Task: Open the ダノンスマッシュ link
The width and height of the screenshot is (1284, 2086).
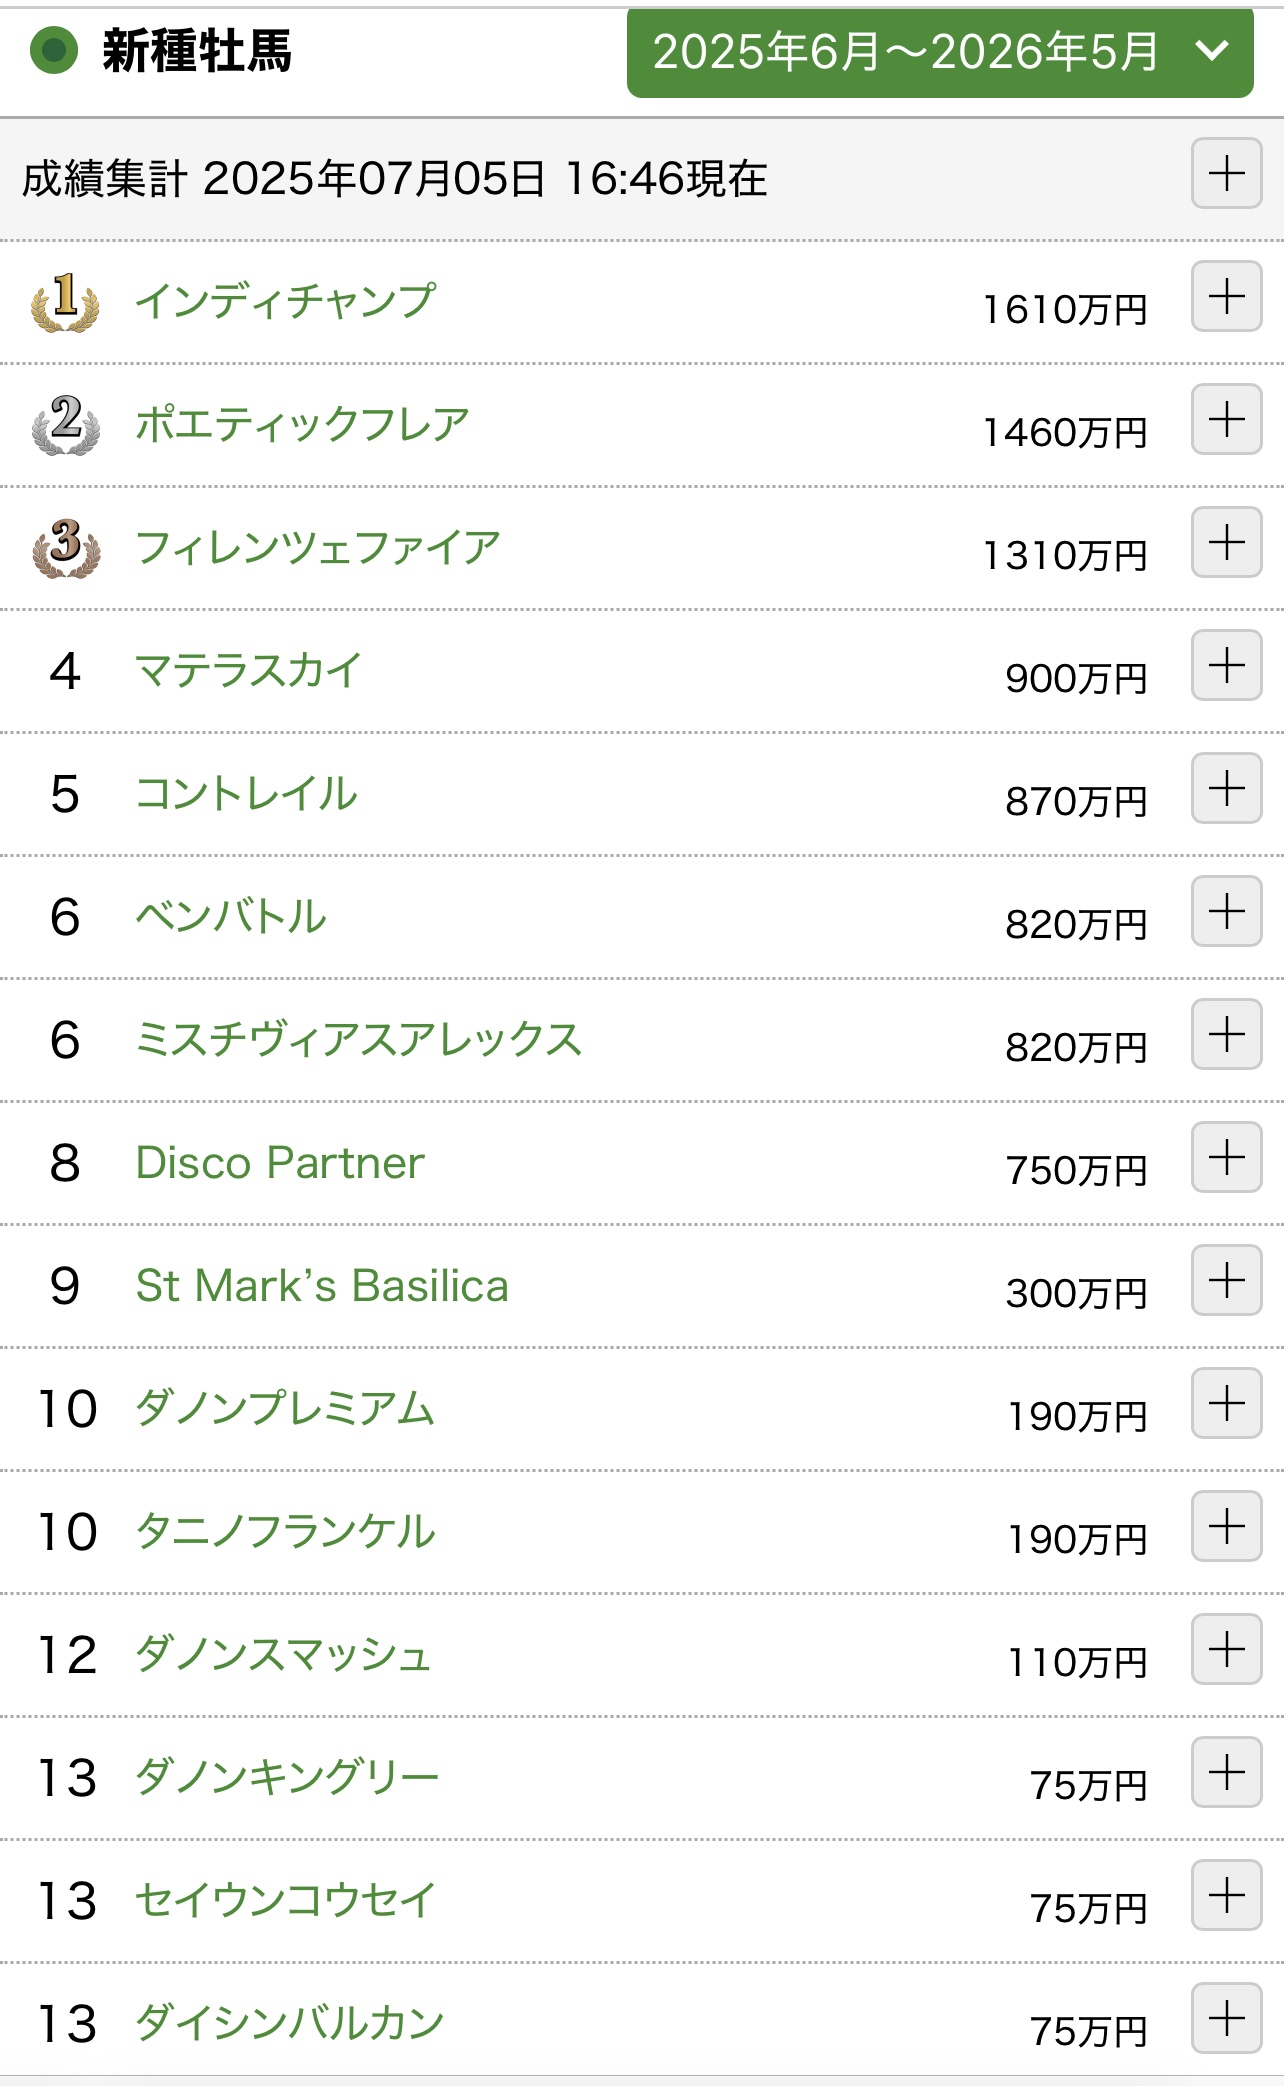Action: tap(283, 1654)
